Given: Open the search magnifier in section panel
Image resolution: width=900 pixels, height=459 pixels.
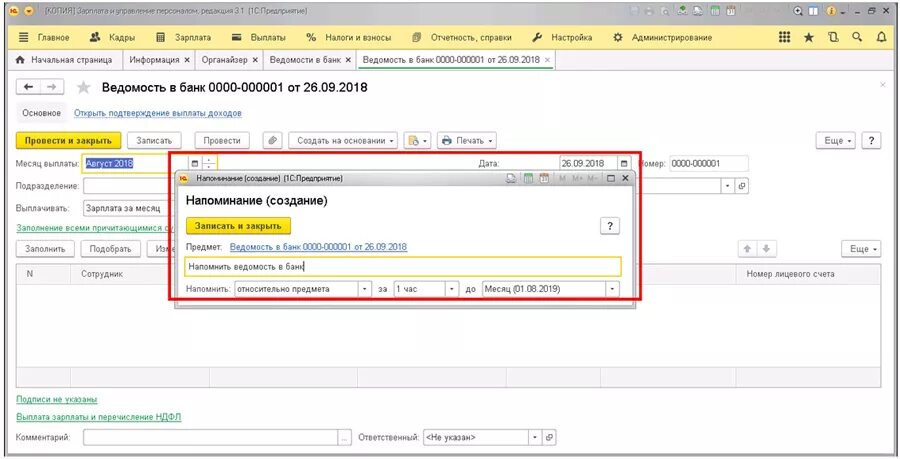Looking at the screenshot, I should [x=857, y=37].
